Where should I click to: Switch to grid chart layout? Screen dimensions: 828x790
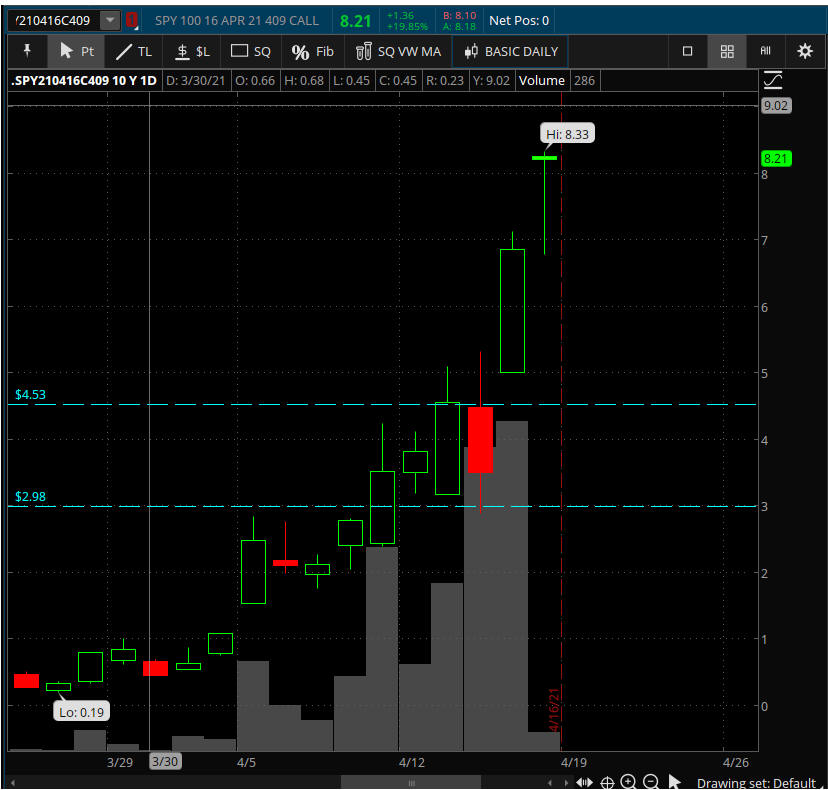(727, 51)
